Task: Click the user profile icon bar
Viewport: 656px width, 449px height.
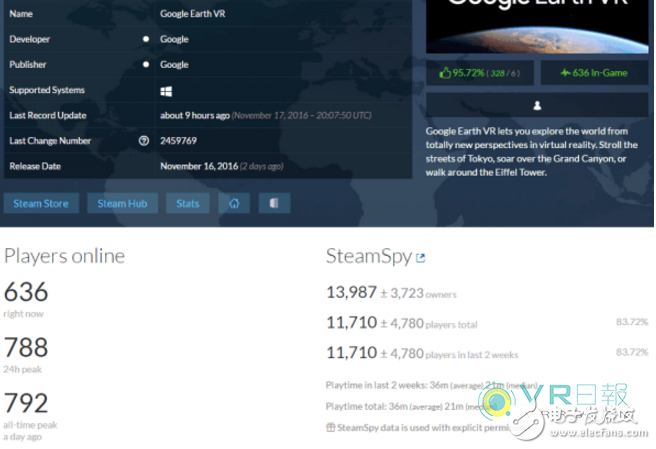Action: pos(537,105)
